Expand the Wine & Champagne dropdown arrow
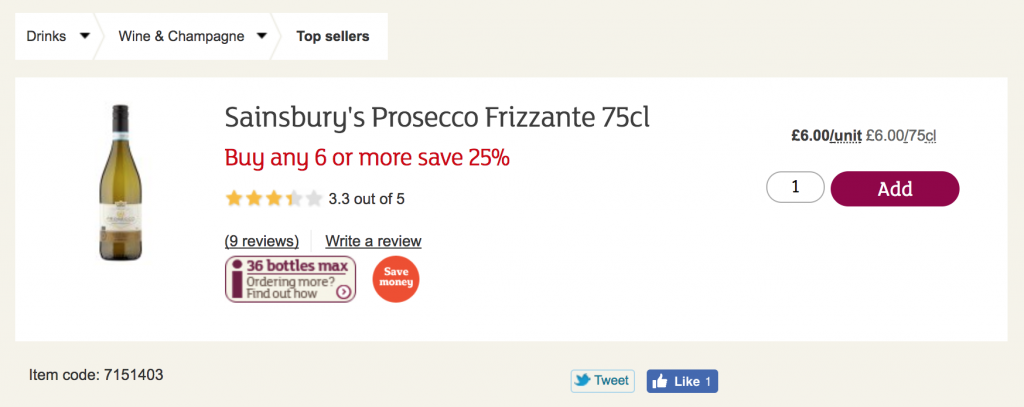 coord(262,37)
